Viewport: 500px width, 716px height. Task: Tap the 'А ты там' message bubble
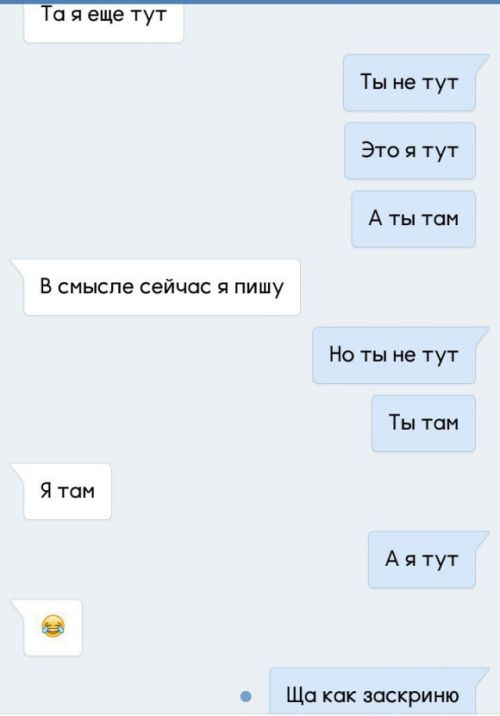[413, 219]
